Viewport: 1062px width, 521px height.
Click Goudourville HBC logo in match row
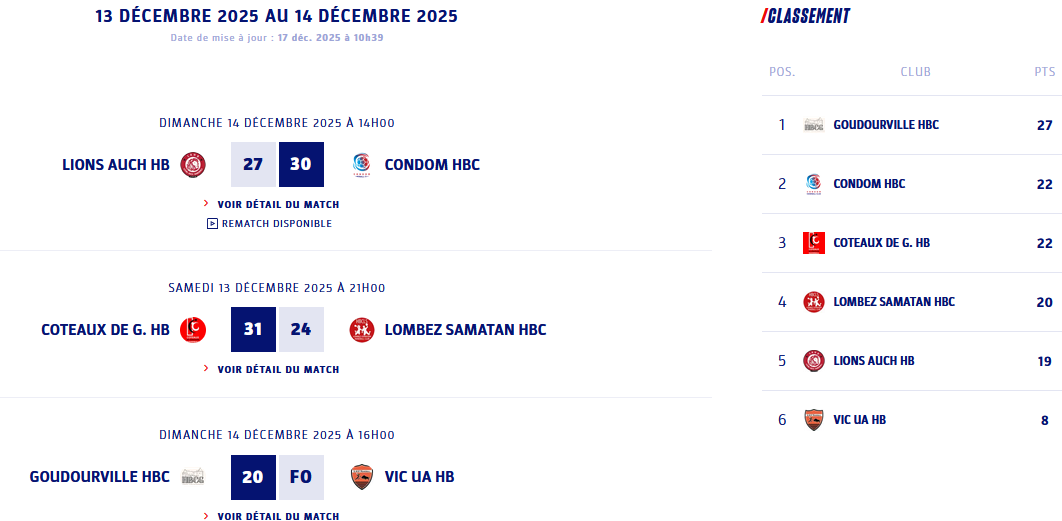[x=193, y=477]
